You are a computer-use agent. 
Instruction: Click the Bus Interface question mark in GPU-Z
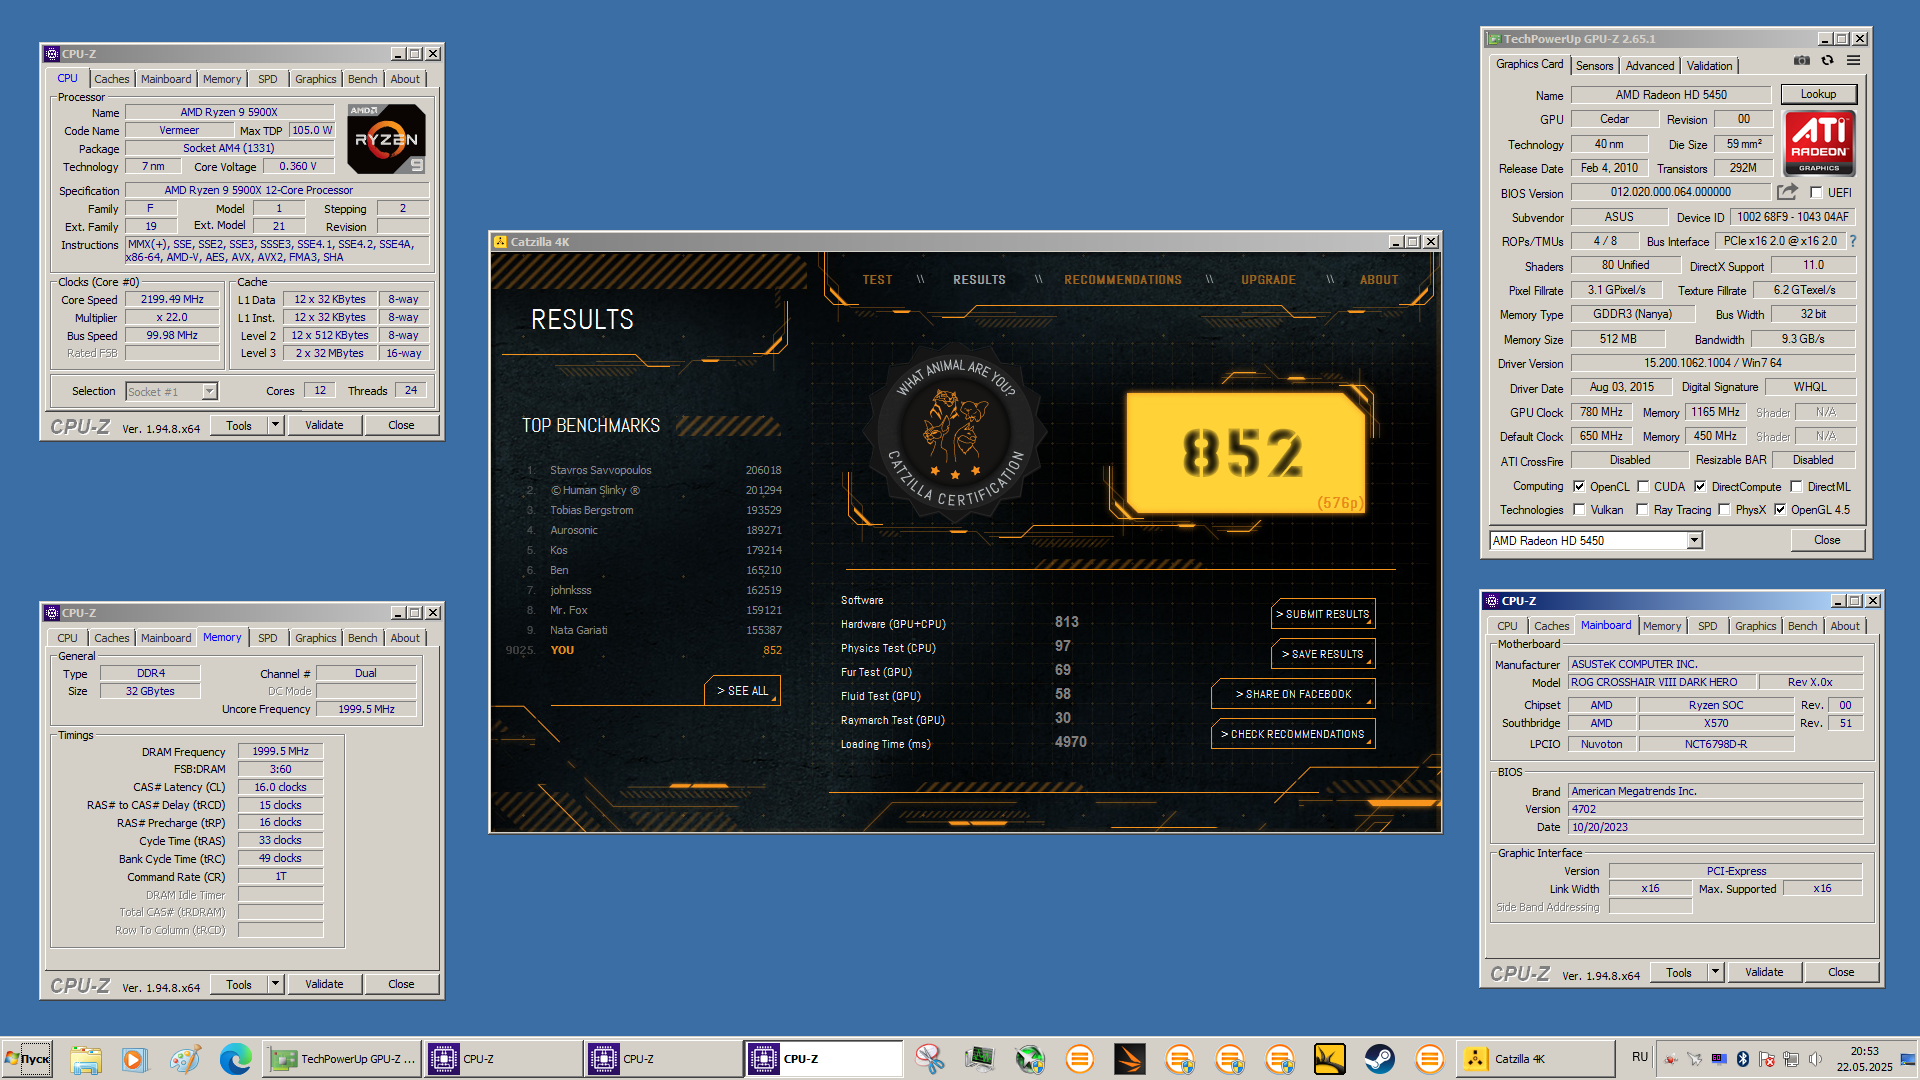click(1852, 241)
